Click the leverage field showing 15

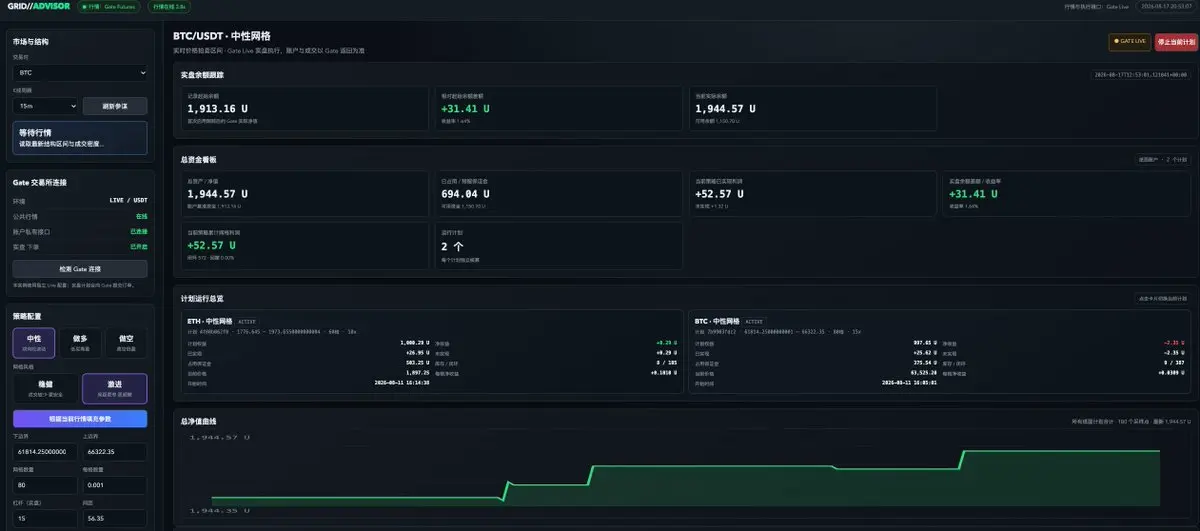[x=45, y=519]
